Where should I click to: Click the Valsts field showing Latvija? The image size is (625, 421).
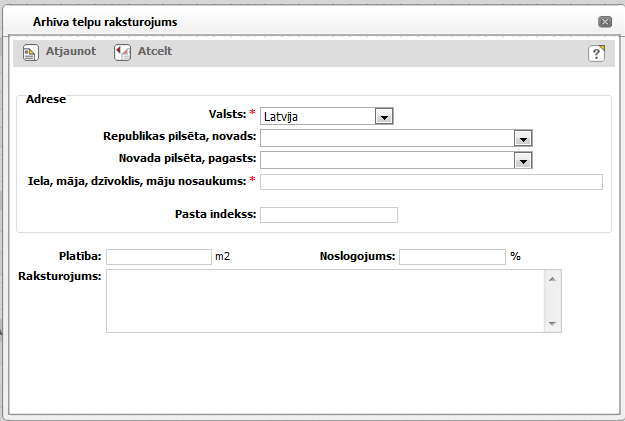tap(317, 117)
